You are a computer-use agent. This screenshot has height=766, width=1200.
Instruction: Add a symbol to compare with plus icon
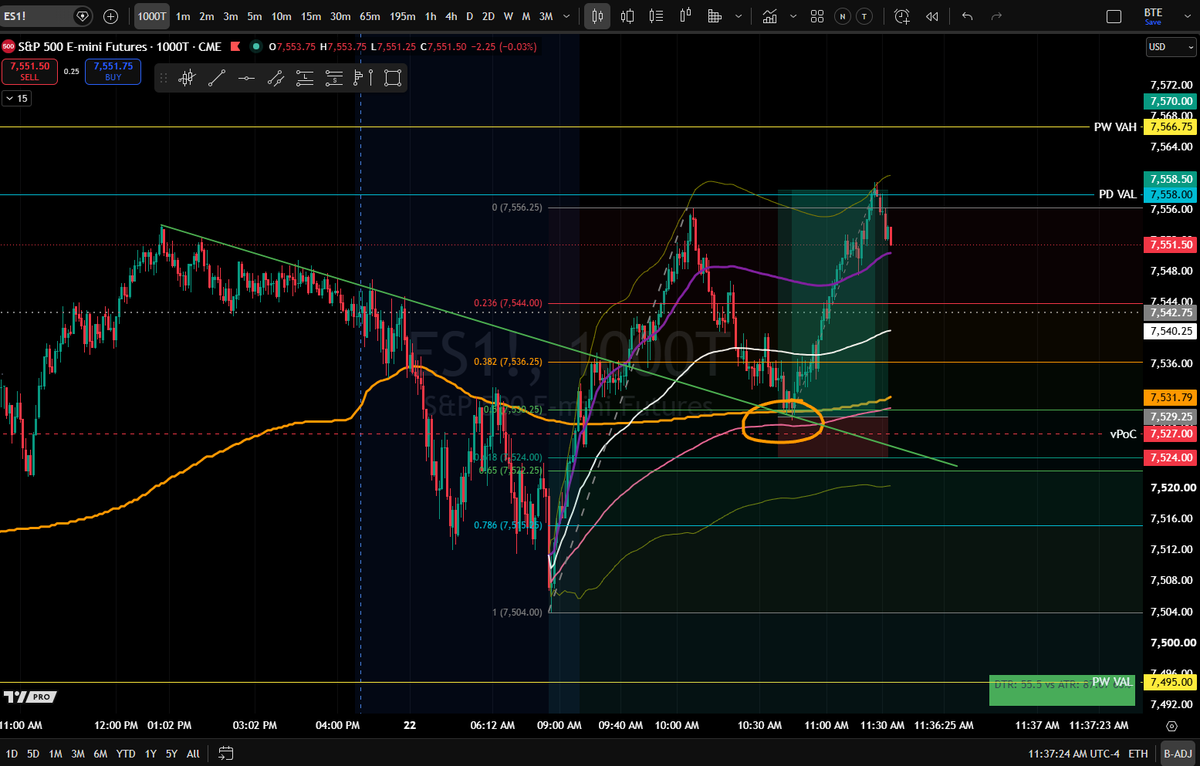110,16
